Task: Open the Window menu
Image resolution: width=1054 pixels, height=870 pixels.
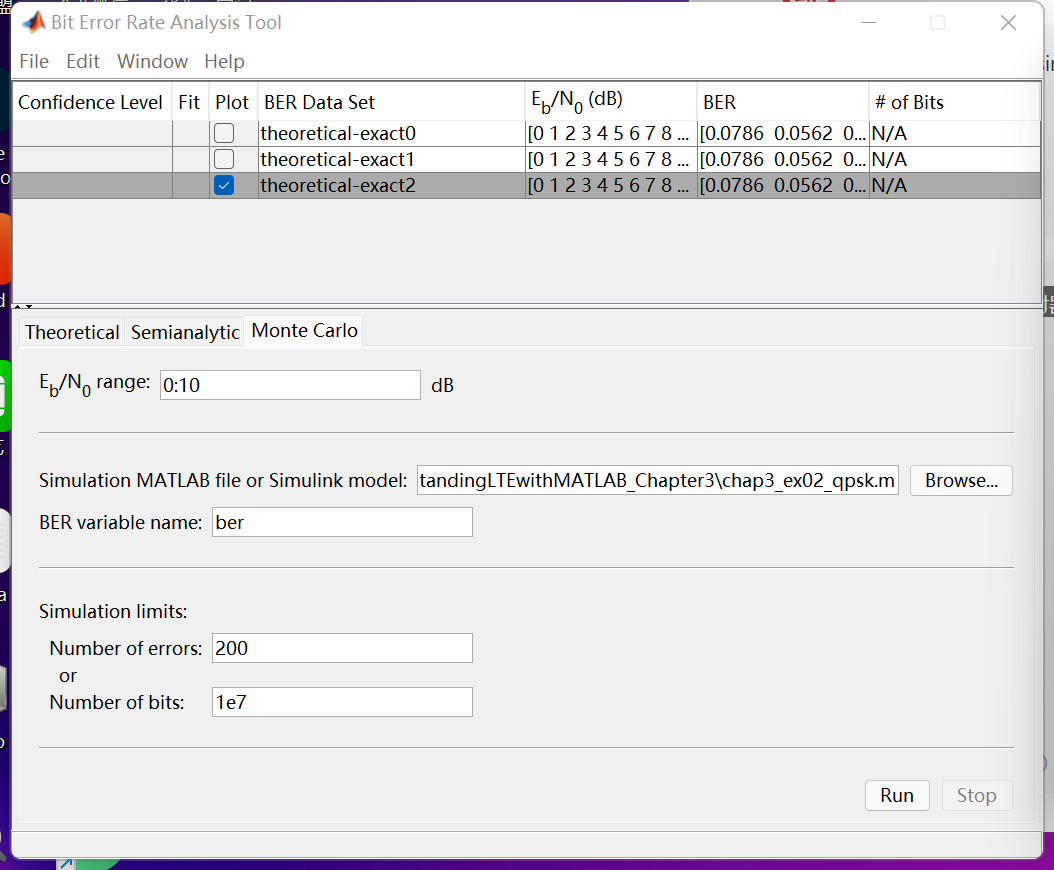Action: tap(152, 61)
